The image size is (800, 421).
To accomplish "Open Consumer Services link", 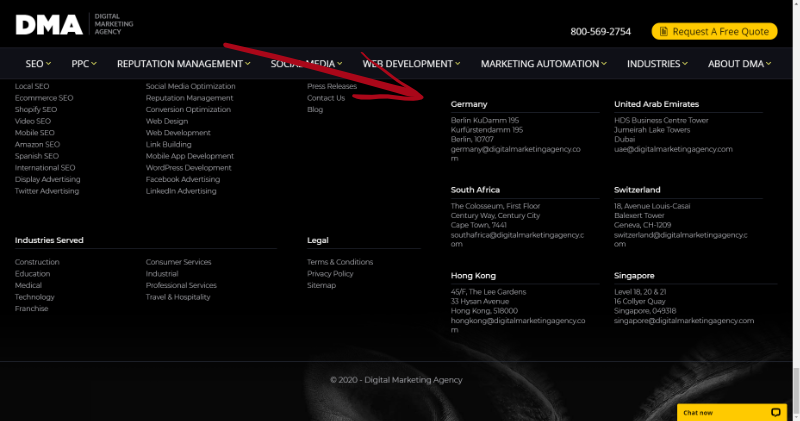I will 179,262.
